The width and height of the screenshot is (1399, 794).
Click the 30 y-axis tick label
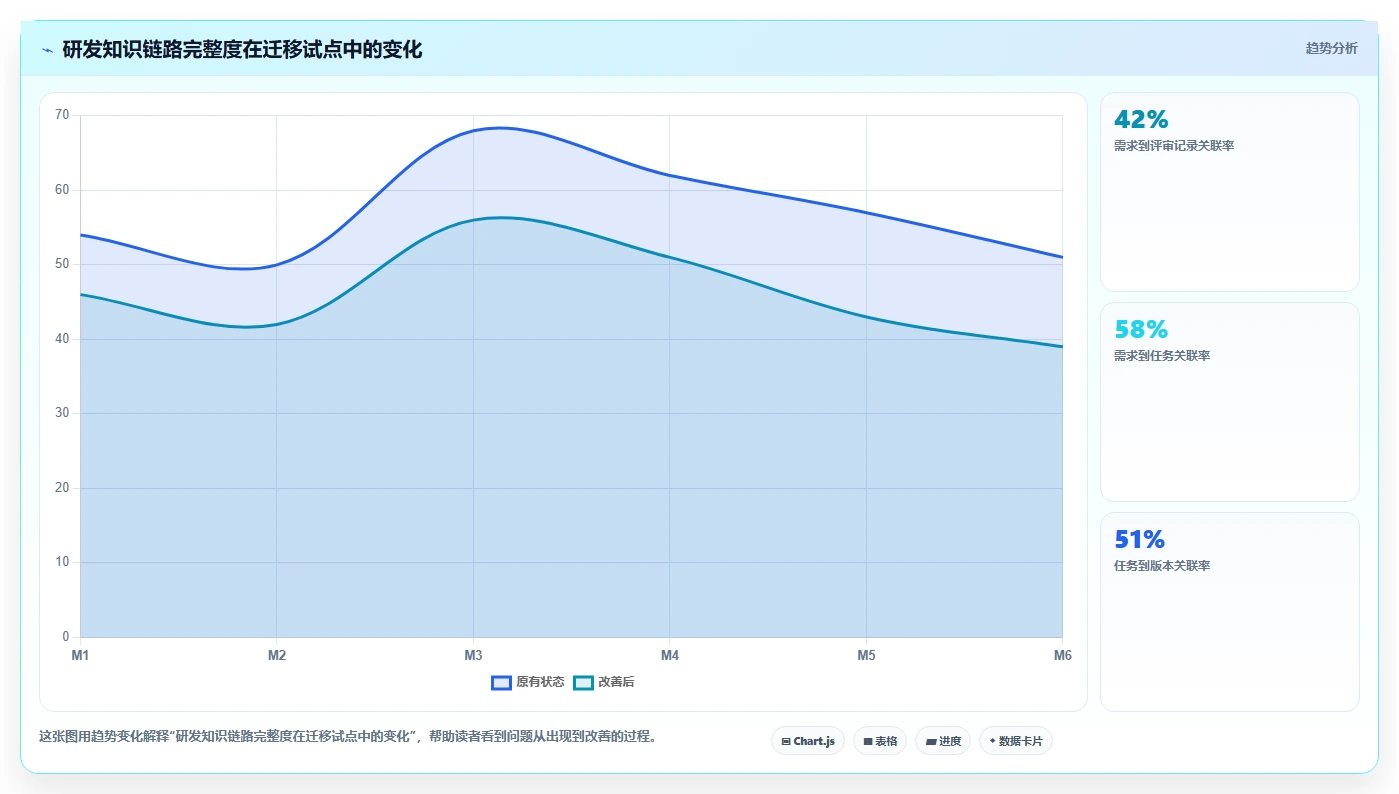click(x=62, y=413)
